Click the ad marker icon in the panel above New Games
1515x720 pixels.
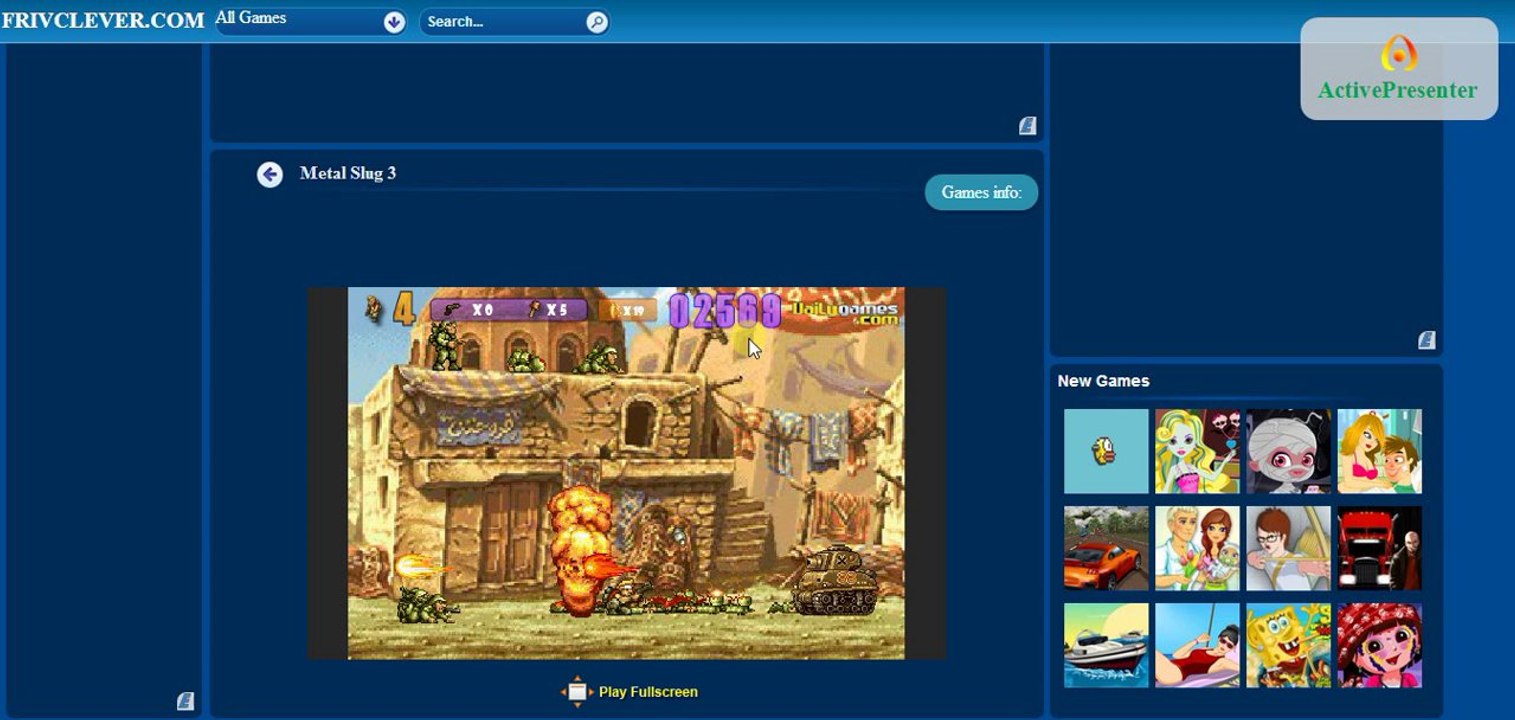click(x=1427, y=340)
